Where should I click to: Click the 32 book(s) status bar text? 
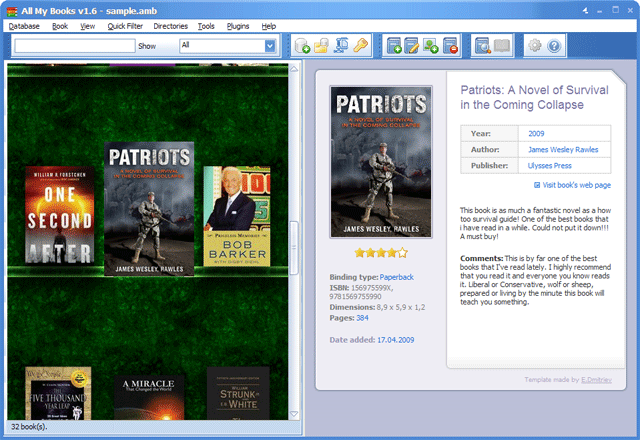pos(29,427)
